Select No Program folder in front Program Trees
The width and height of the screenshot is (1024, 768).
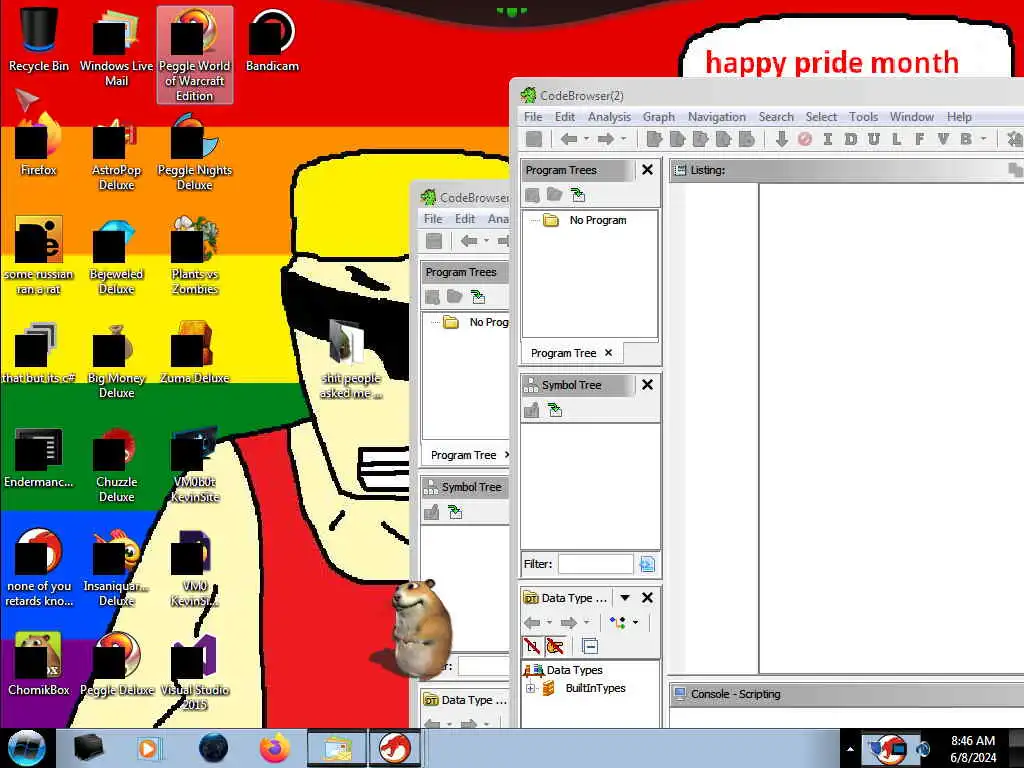pos(585,220)
